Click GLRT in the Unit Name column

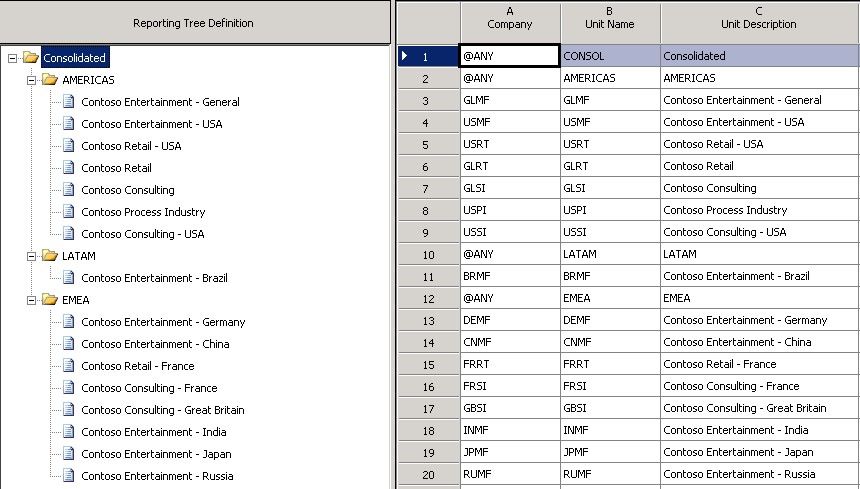(x=610, y=166)
